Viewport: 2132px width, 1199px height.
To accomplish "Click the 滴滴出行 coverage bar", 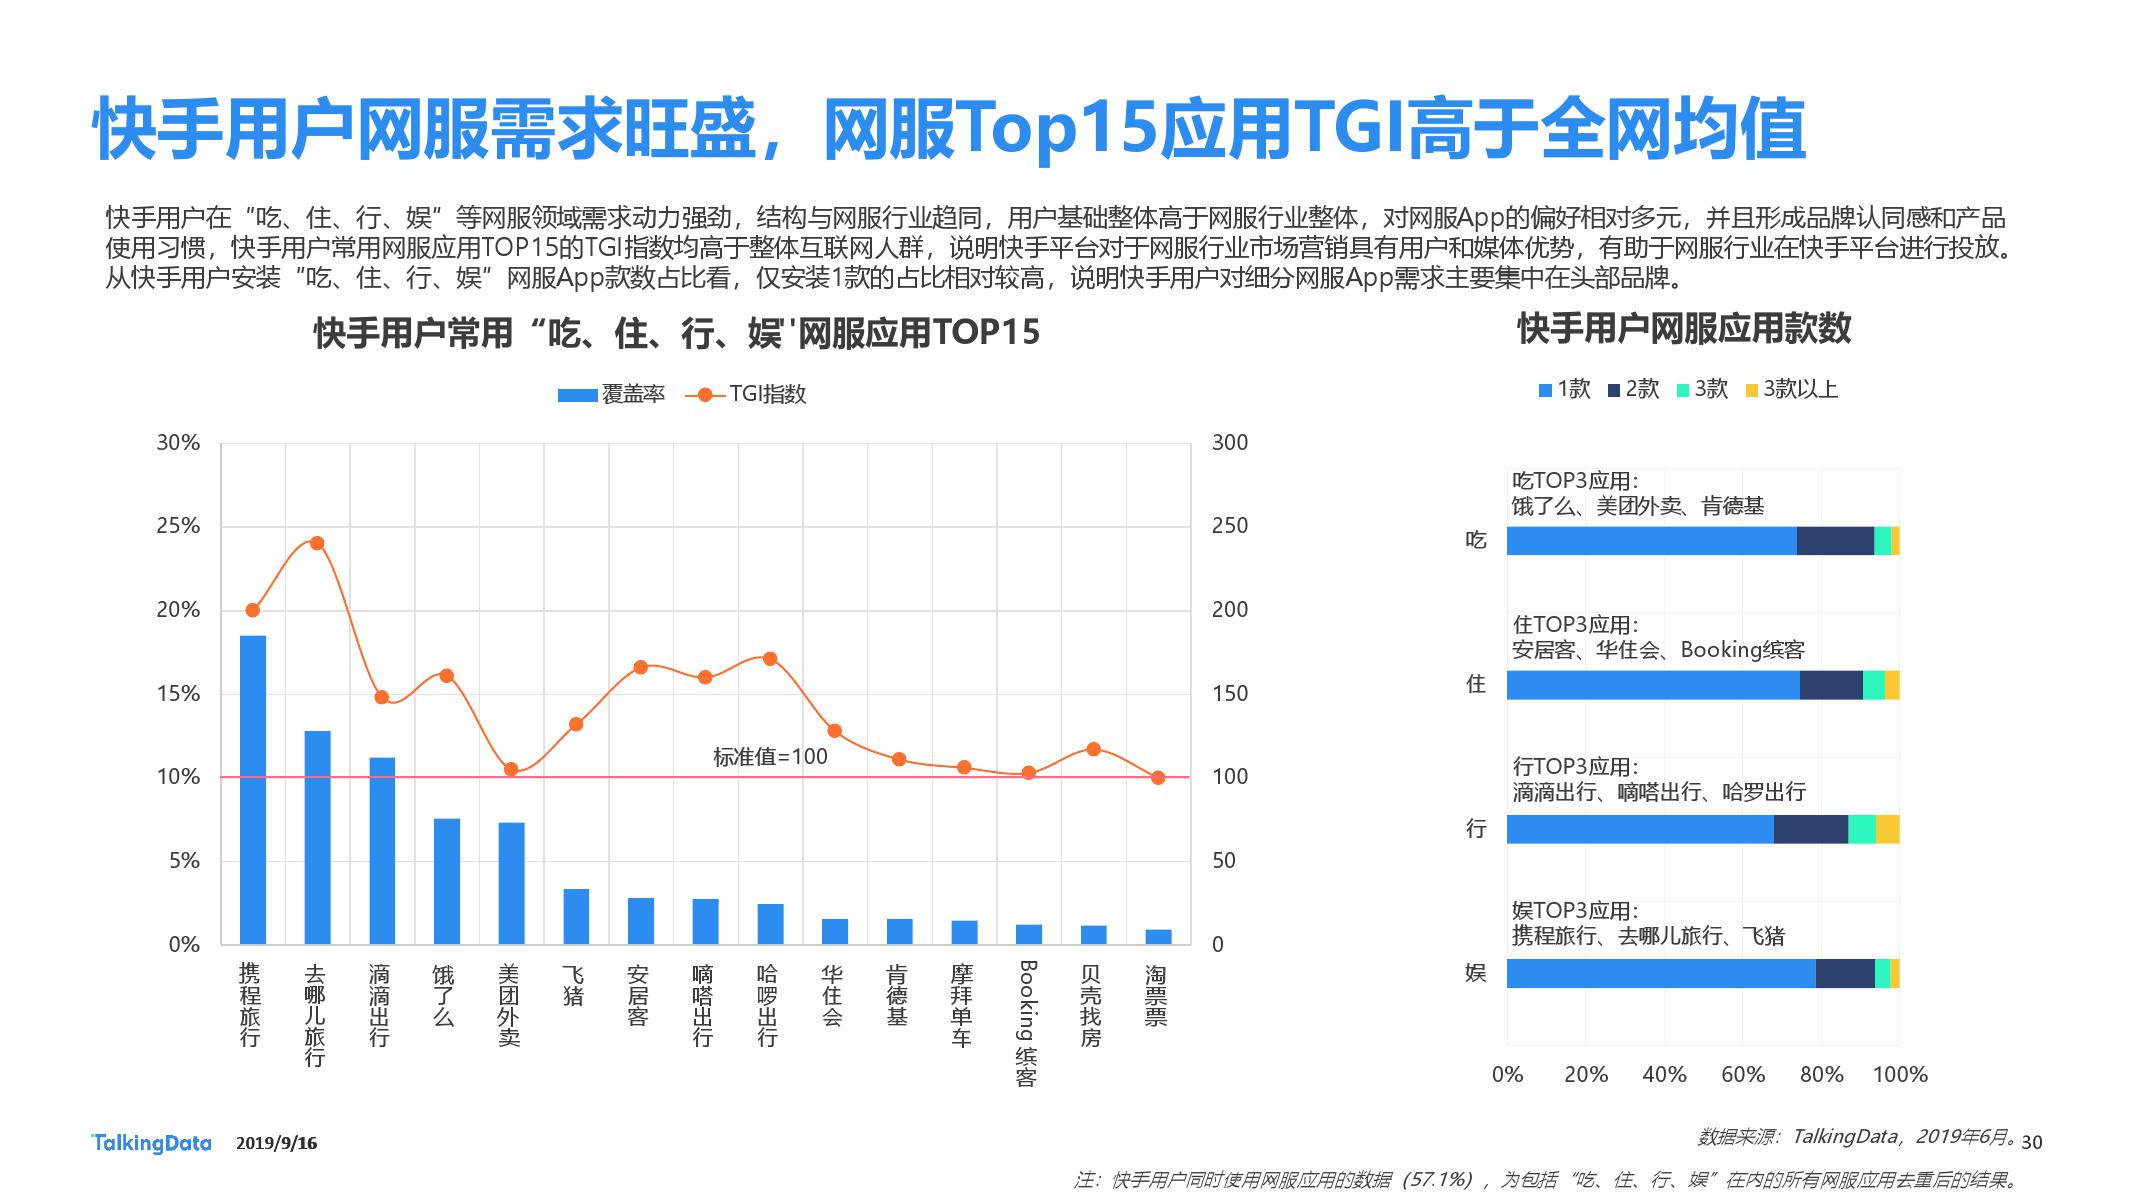I will [x=382, y=851].
